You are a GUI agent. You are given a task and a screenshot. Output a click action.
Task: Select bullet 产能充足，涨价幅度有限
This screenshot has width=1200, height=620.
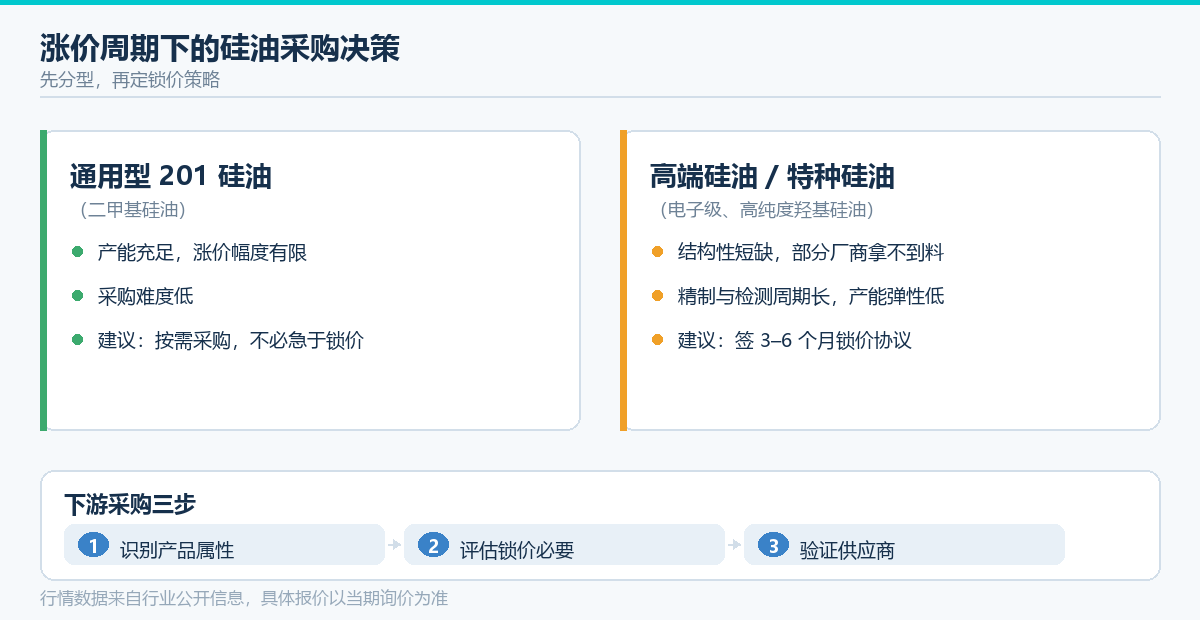tap(202, 252)
